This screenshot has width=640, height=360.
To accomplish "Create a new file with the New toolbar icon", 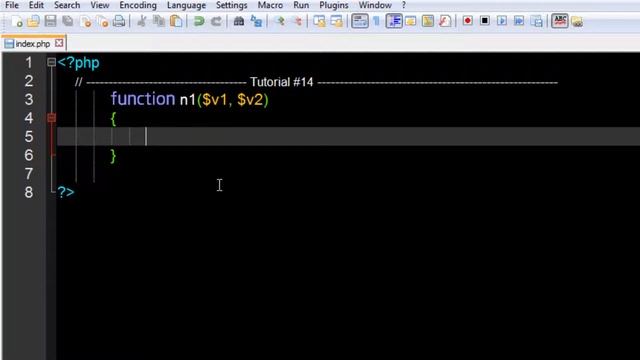I will click(x=17, y=21).
